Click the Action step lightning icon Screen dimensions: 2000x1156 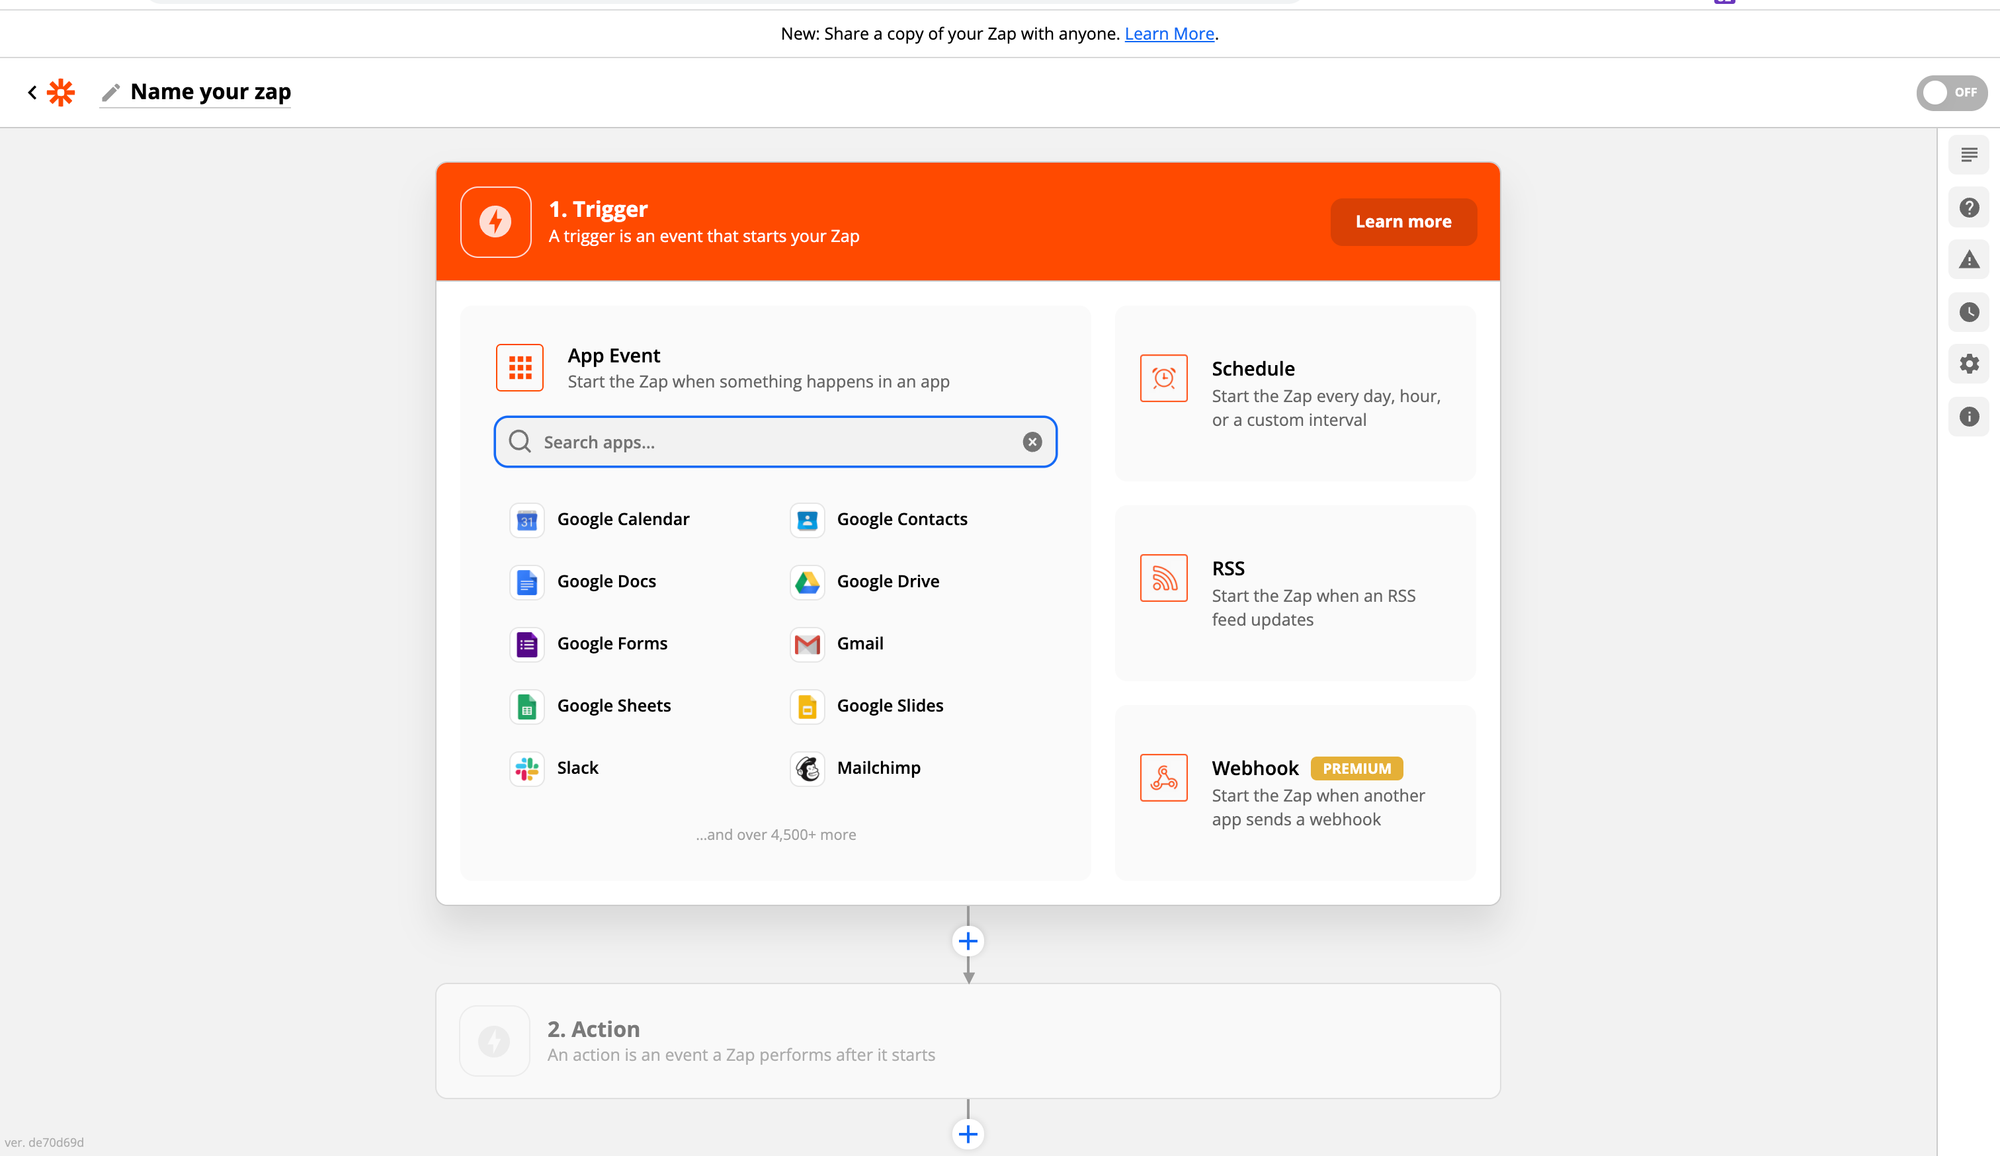[494, 1041]
